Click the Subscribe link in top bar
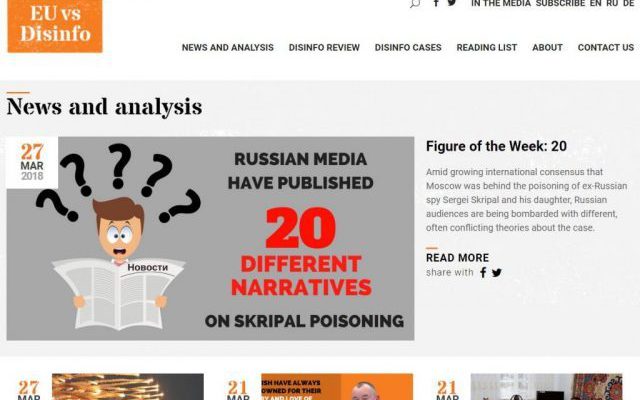The width and height of the screenshot is (640, 400). (x=560, y=3)
